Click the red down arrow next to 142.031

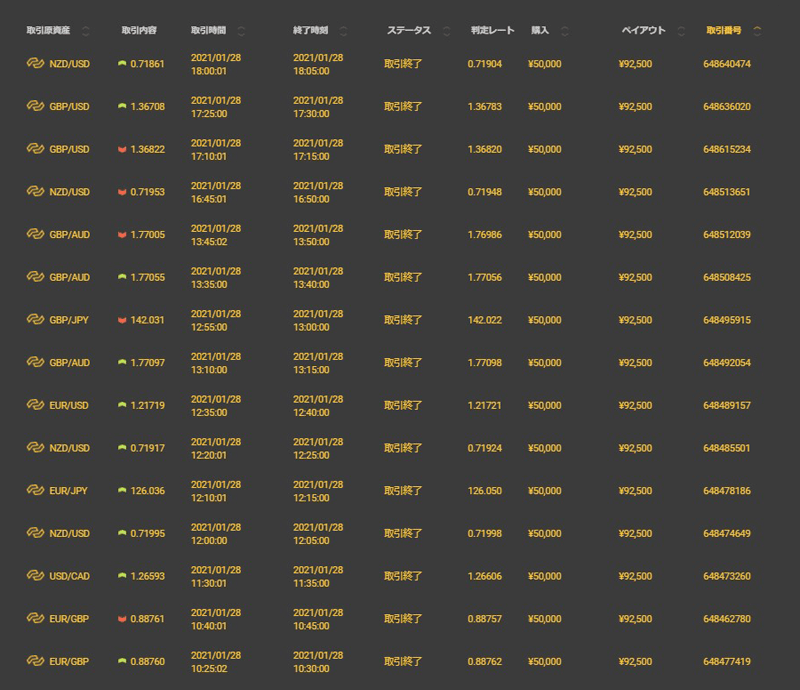[122, 320]
